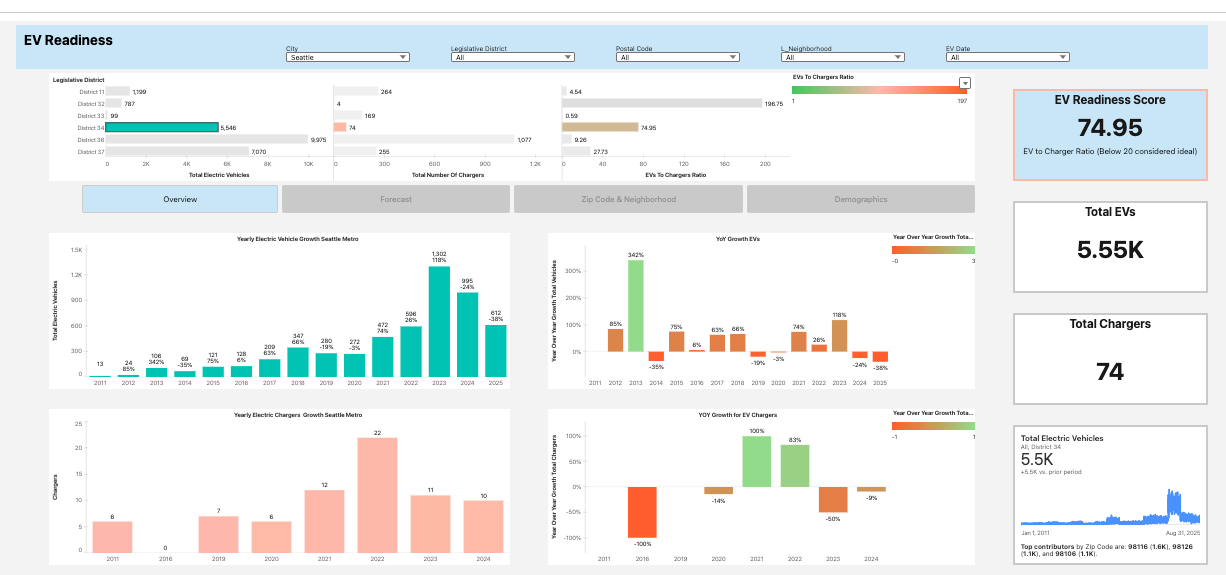Select the District 37 bar showing 7,070 vehicles
This screenshot has height=575, width=1226.
click(x=177, y=152)
